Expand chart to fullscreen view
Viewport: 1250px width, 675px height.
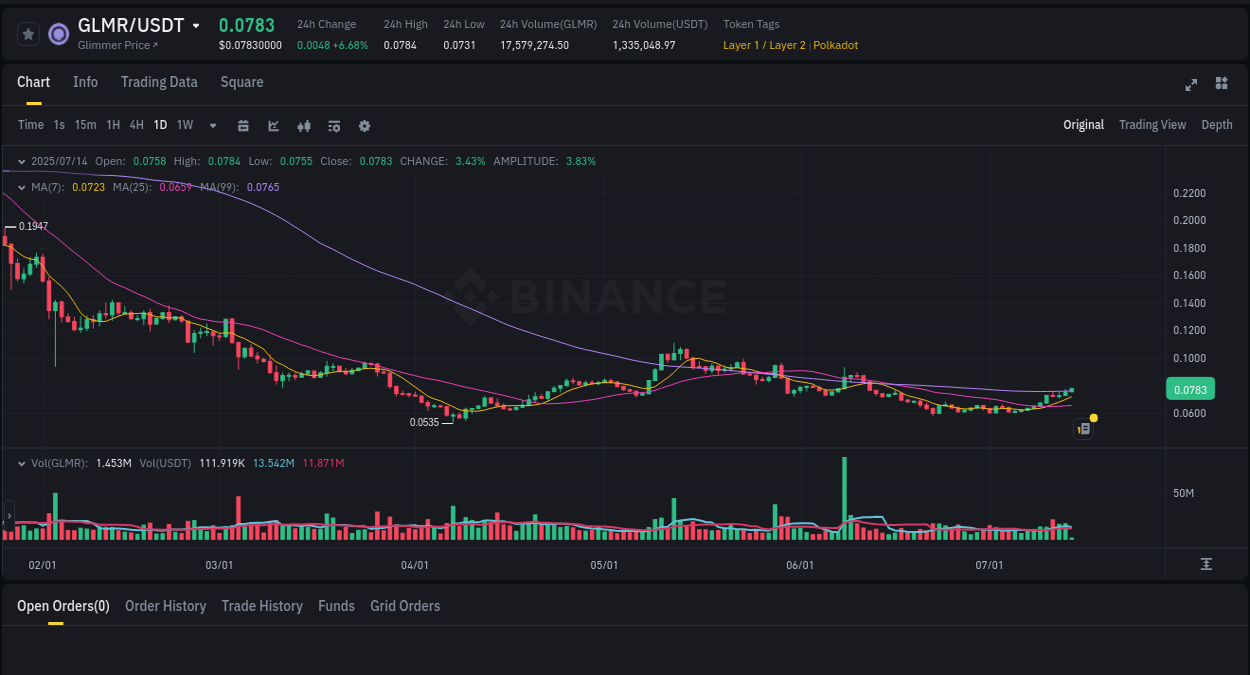1191,85
